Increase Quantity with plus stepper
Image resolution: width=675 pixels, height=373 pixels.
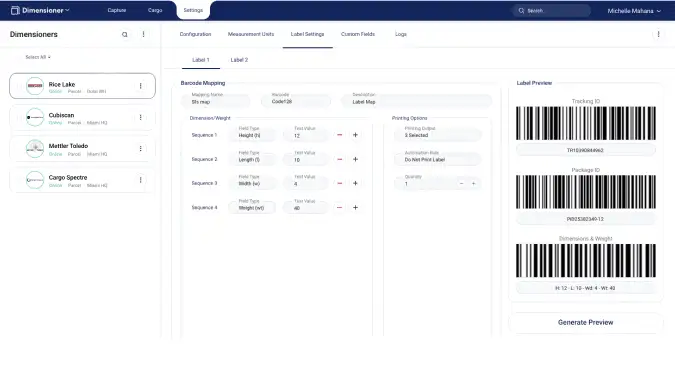474,183
